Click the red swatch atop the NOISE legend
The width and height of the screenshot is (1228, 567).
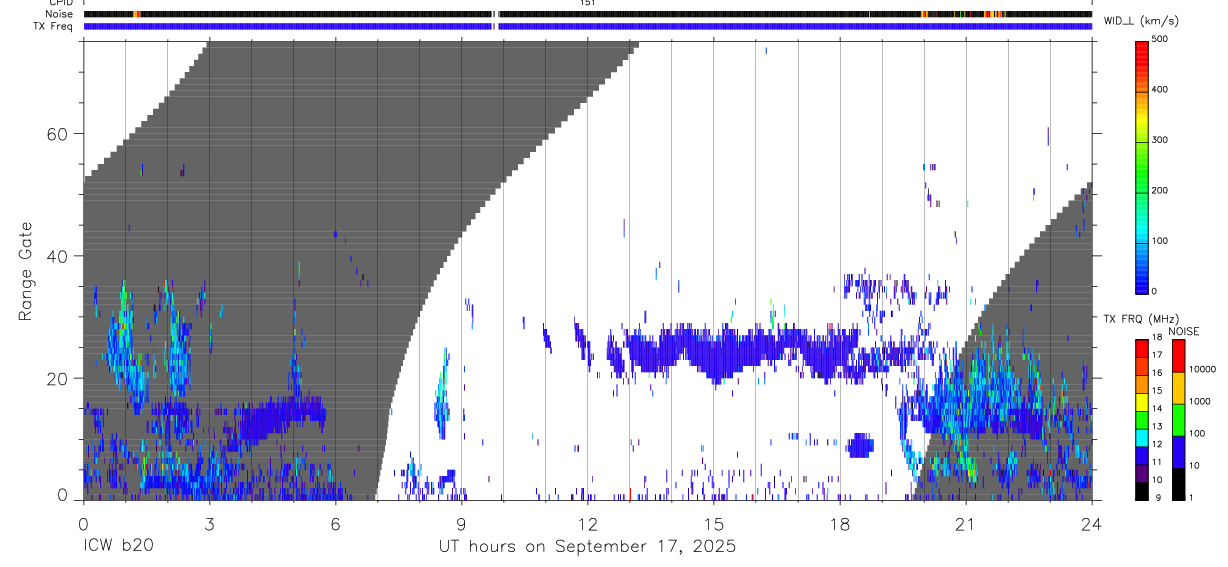(x=1178, y=356)
